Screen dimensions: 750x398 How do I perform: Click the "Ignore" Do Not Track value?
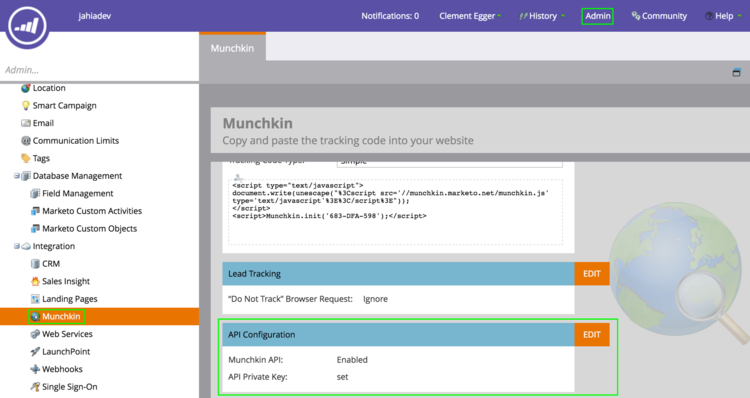pyautogui.click(x=375, y=299)
